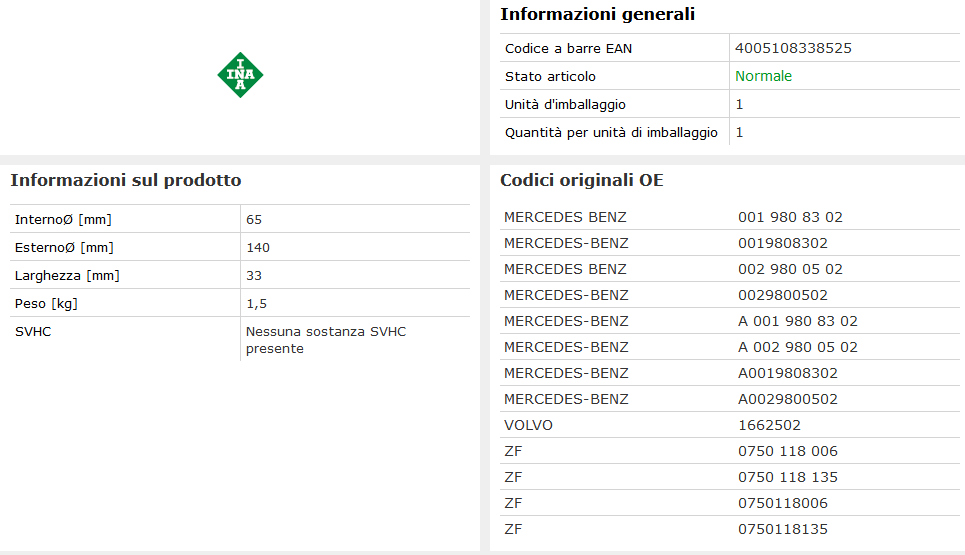
Task: Click the InternoØ [mm] row label
Action: [63, 219]
